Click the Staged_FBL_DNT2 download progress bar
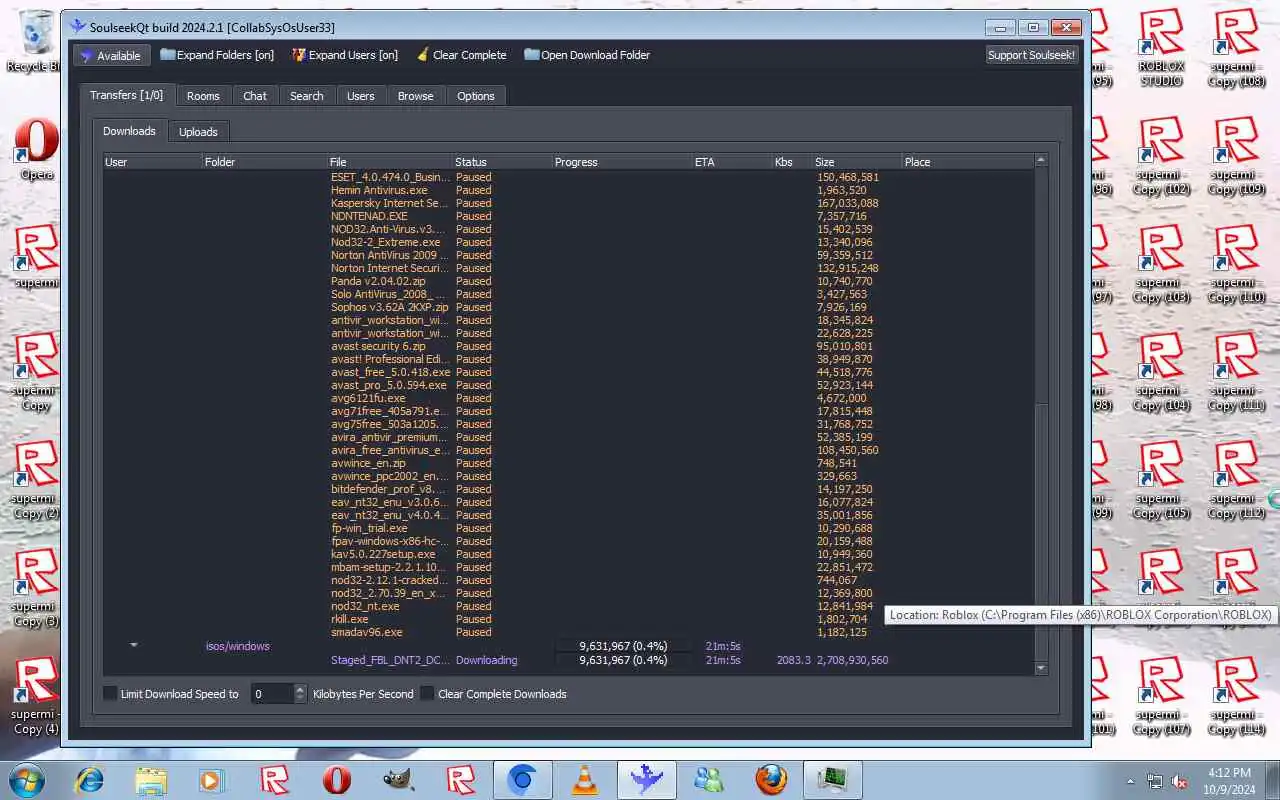Screen dimensions: 1280x800 pos(622,660)
